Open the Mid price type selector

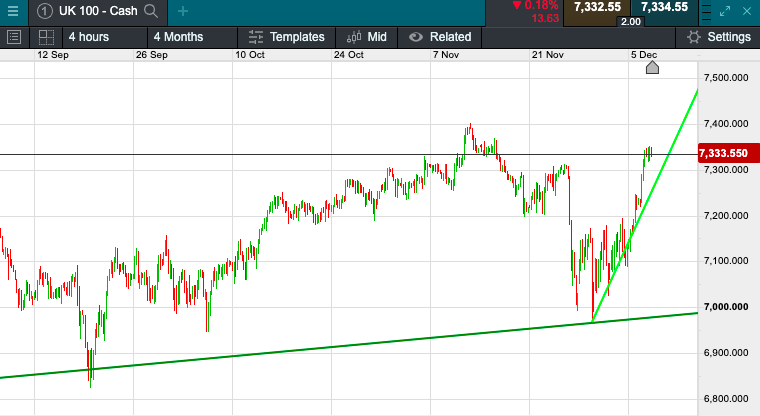point(366,37)
